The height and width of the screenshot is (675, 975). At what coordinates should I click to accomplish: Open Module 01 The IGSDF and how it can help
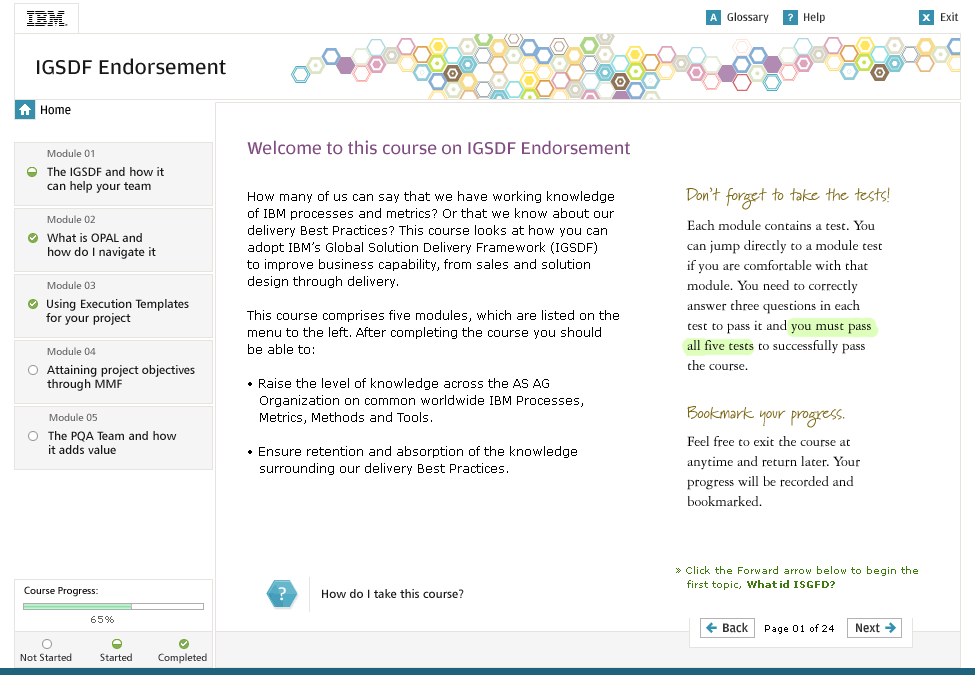coord(114,174)
